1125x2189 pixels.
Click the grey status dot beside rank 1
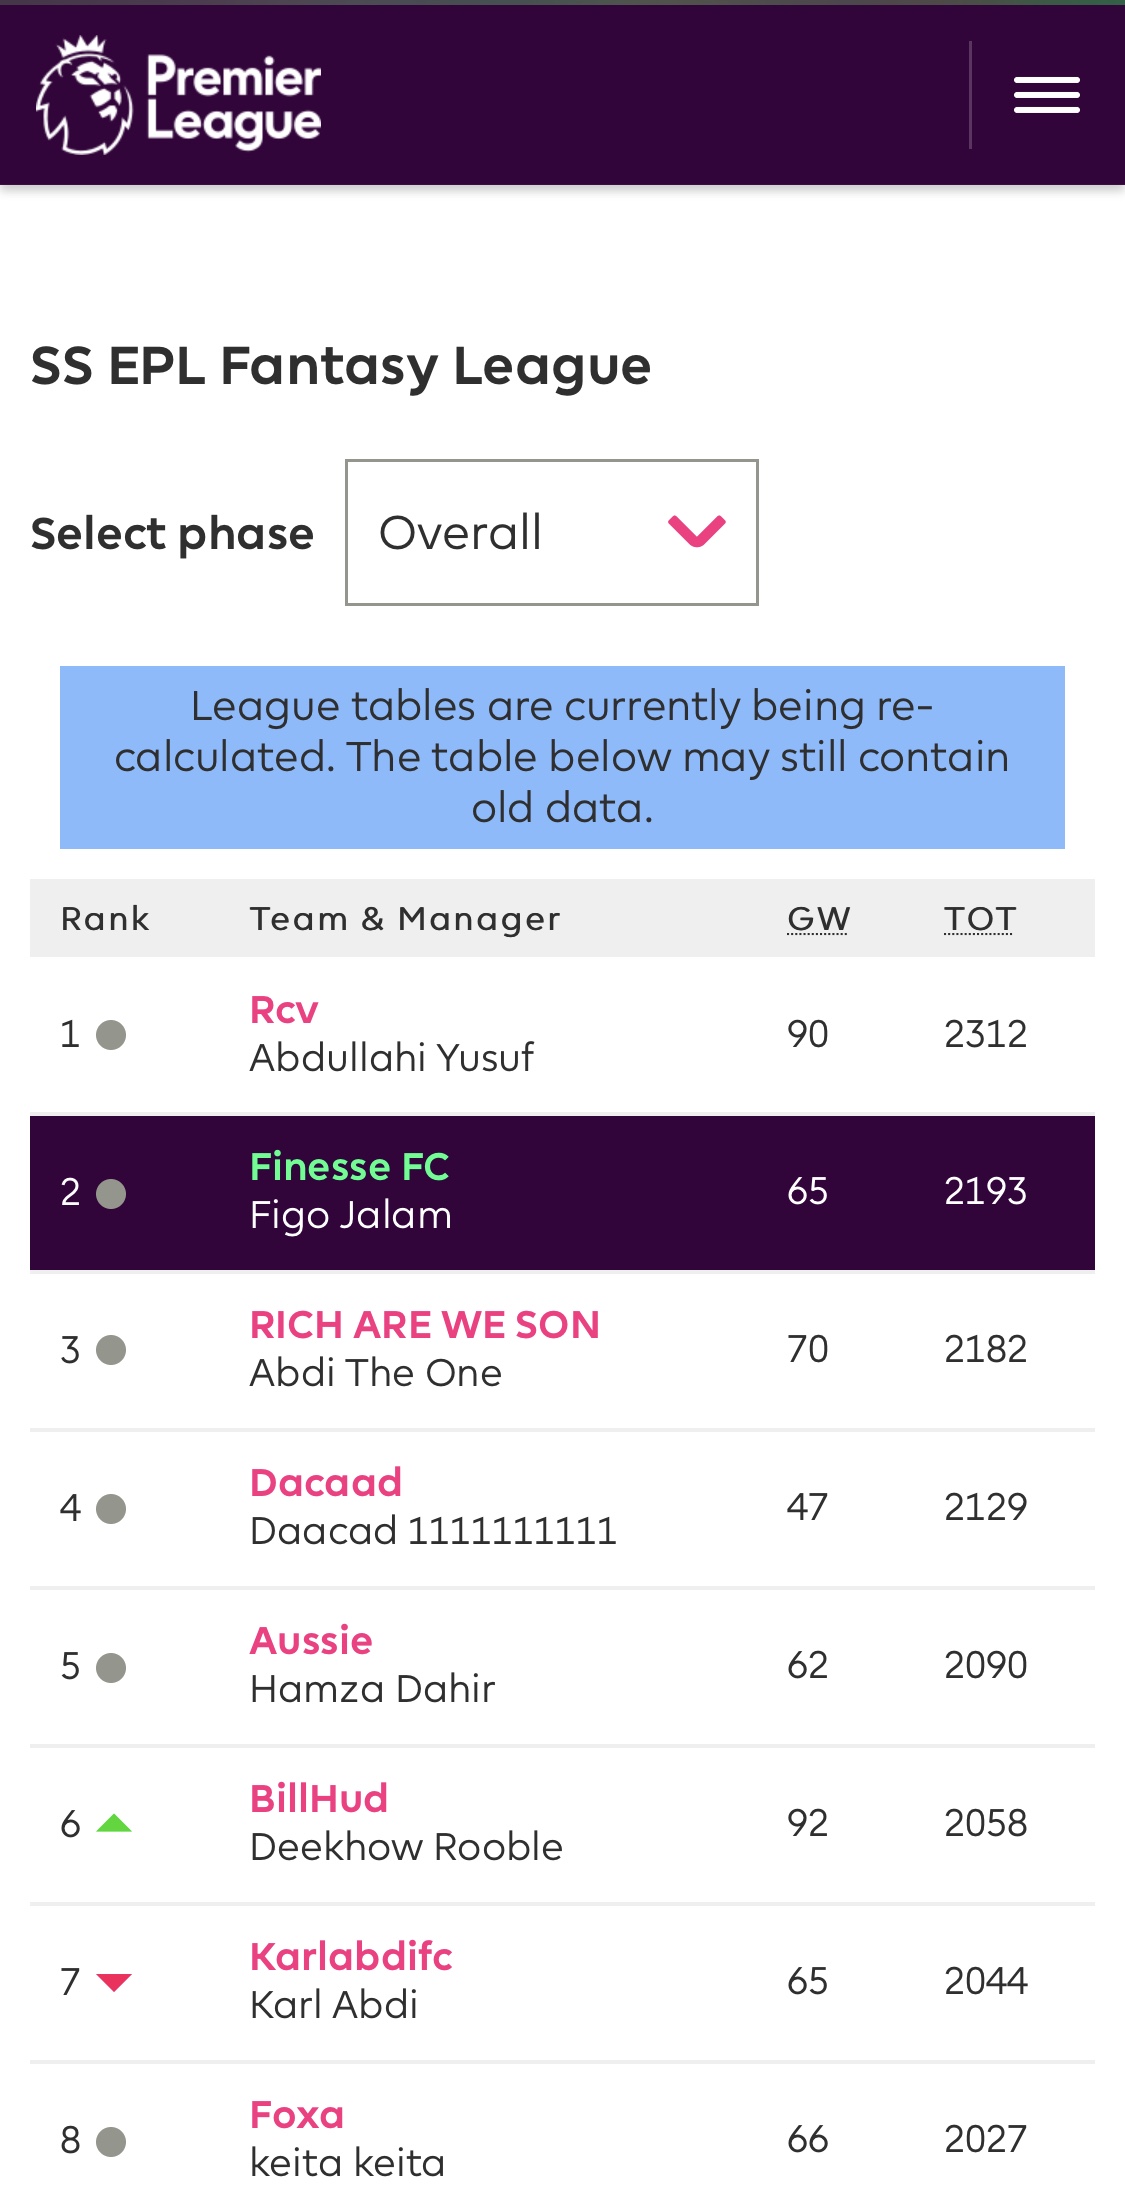tap(111, 1034)
